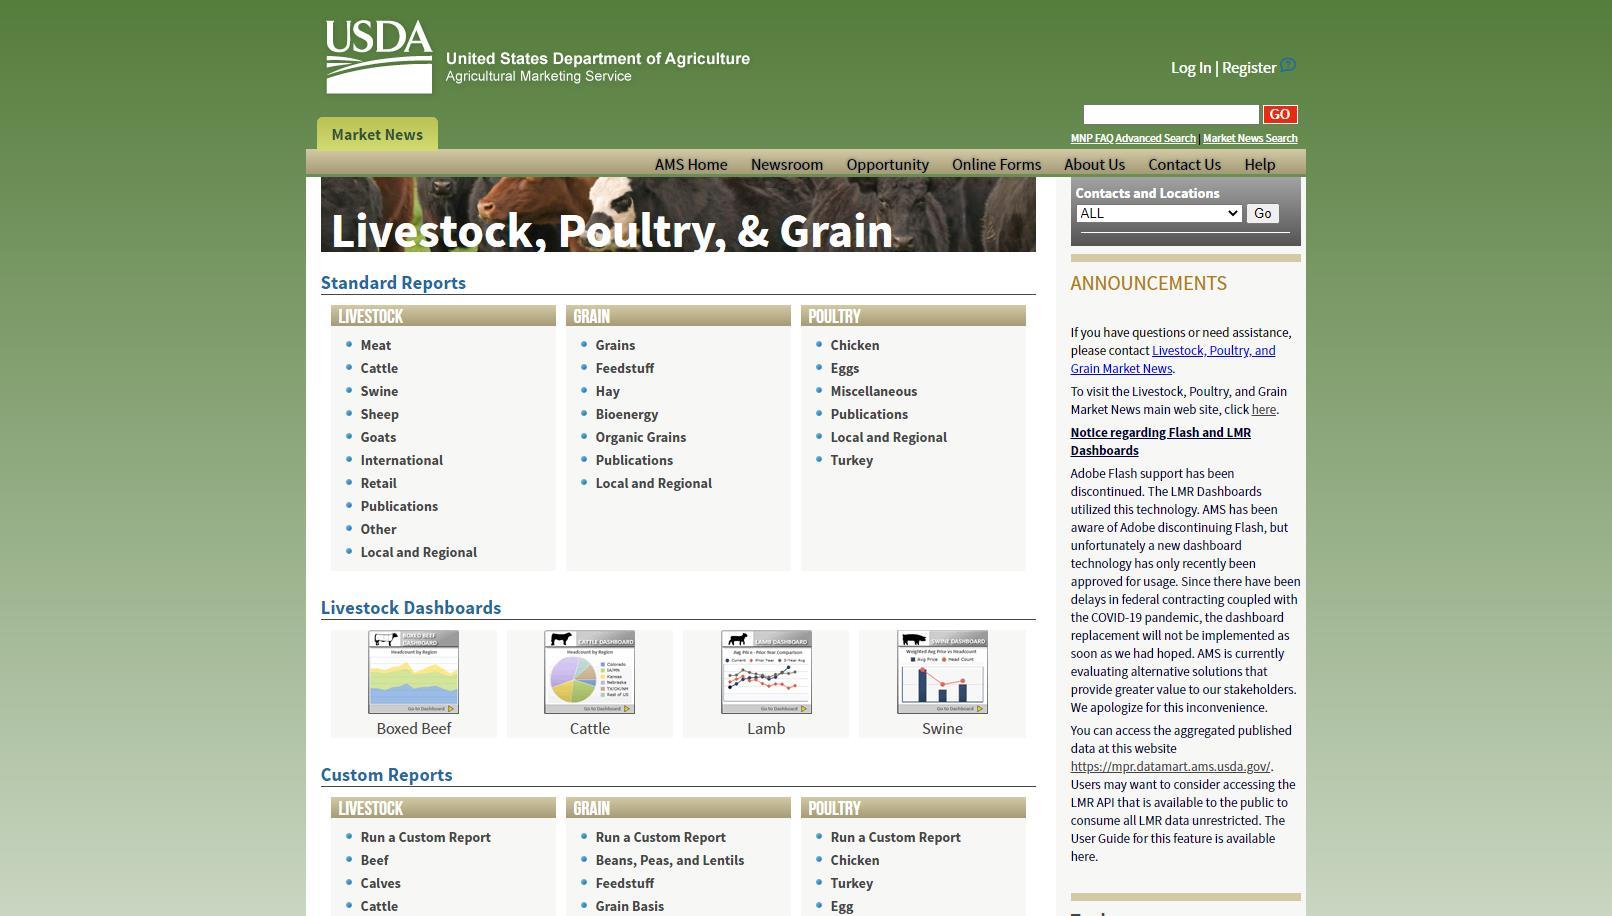1612x916 pixels.
Task: Open the Advanced Search link
Action: point(1155,138)
